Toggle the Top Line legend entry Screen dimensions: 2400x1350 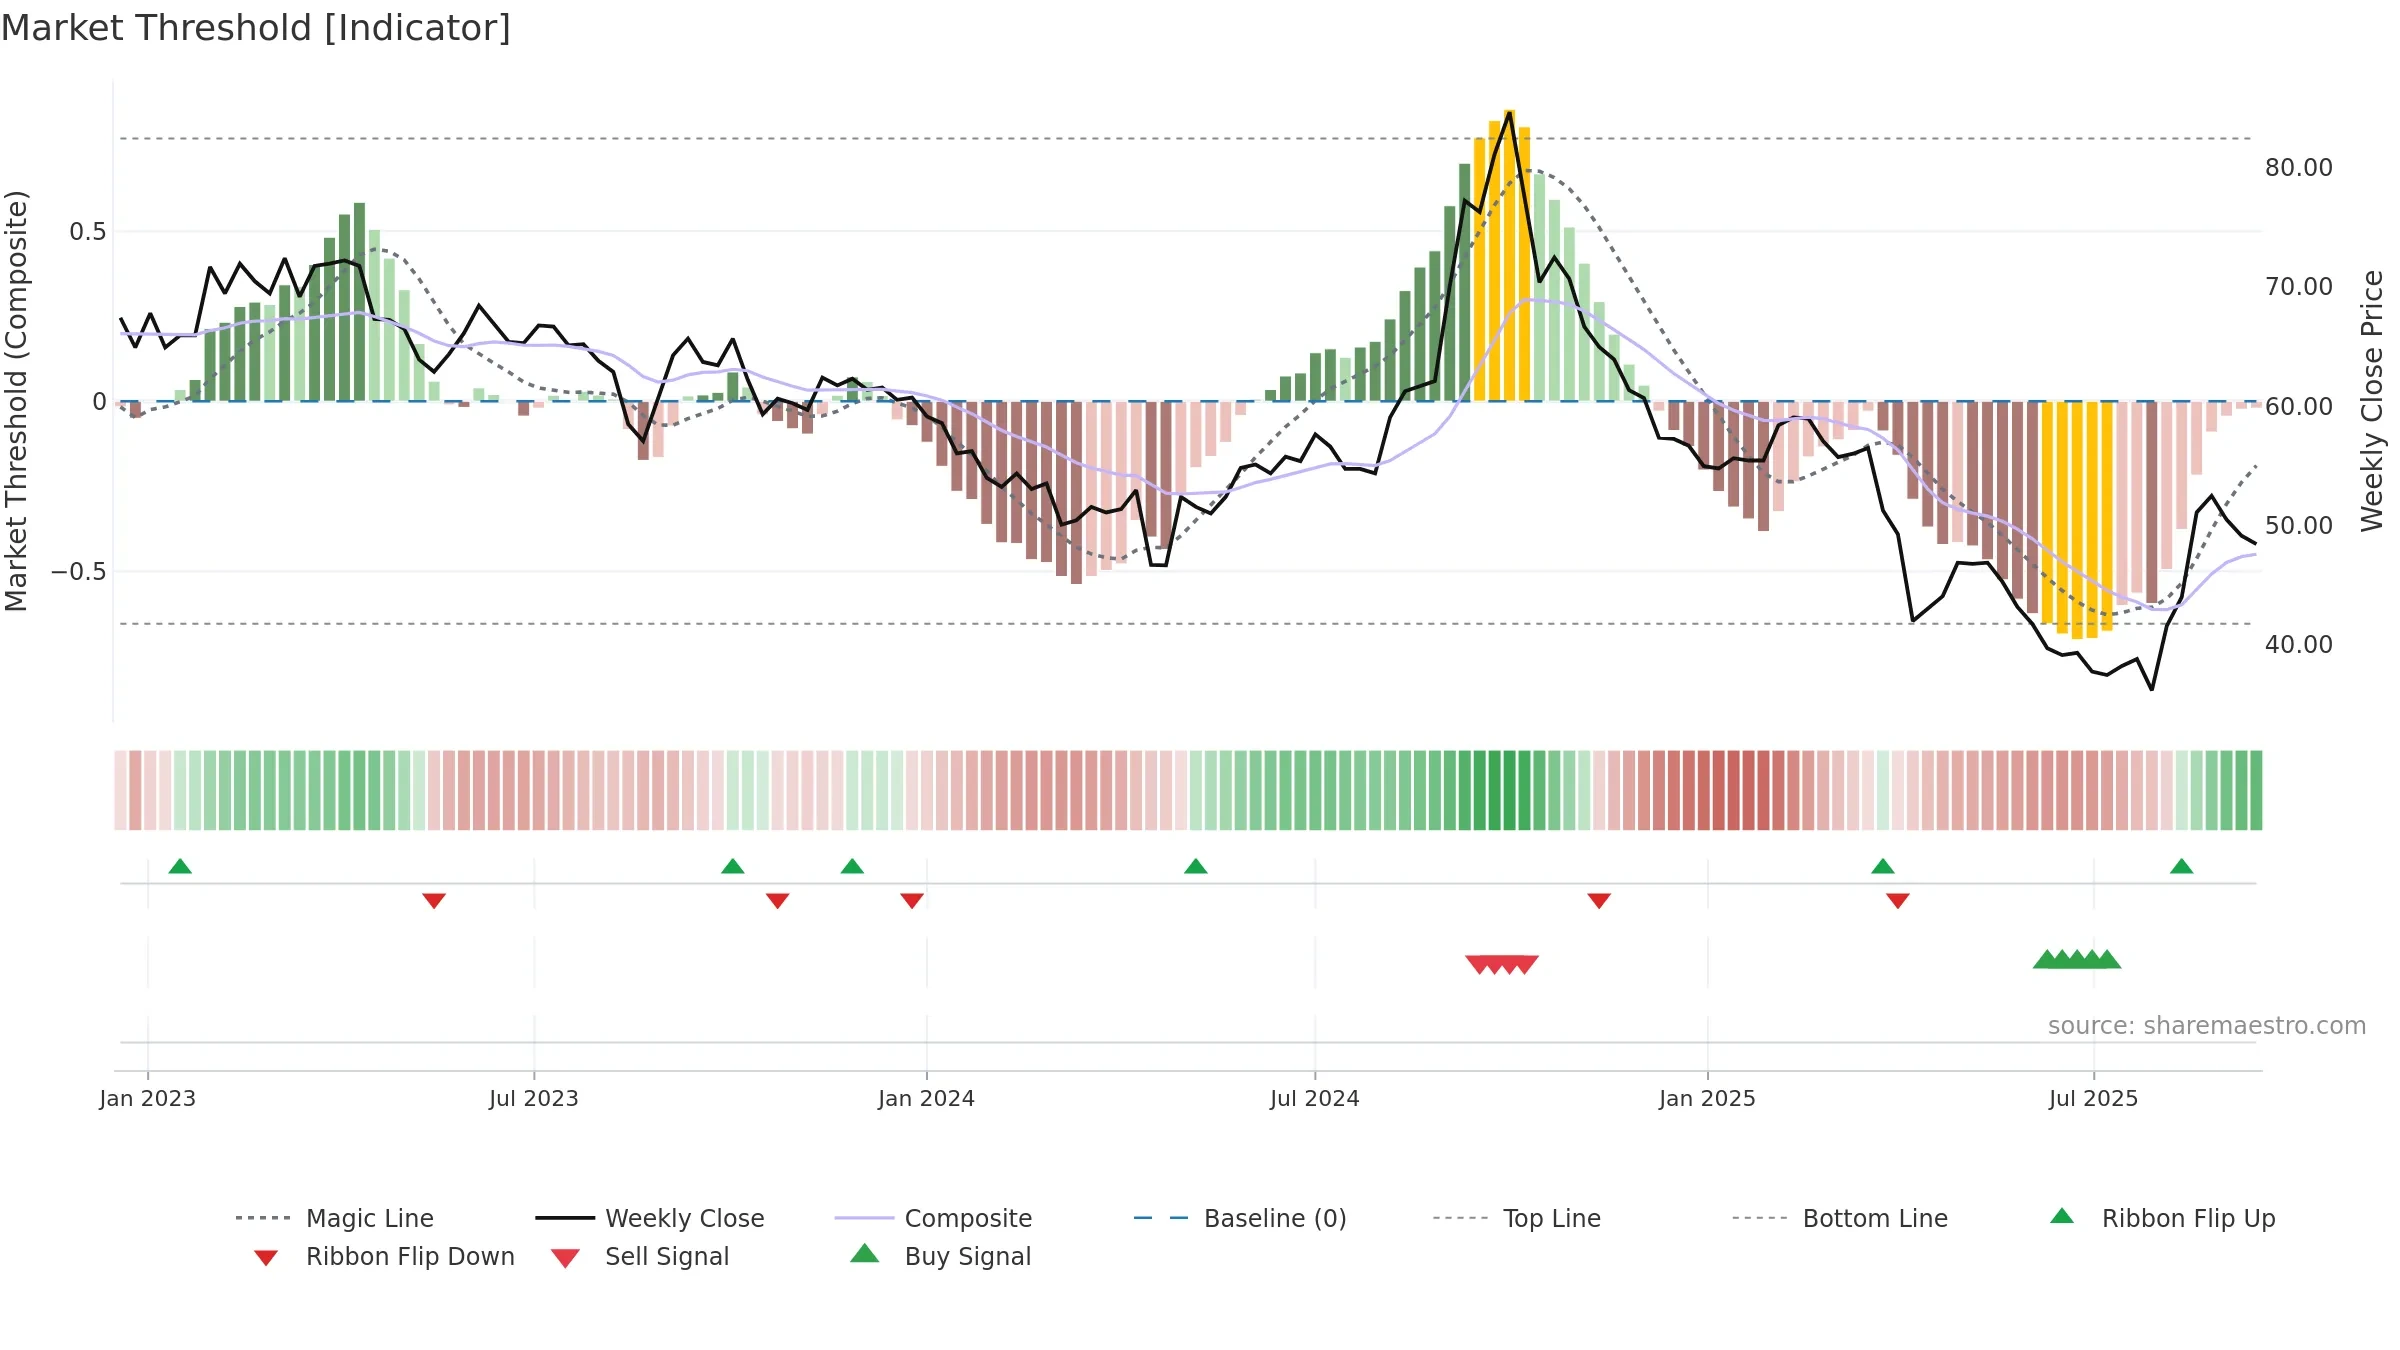point(1517,1218)
